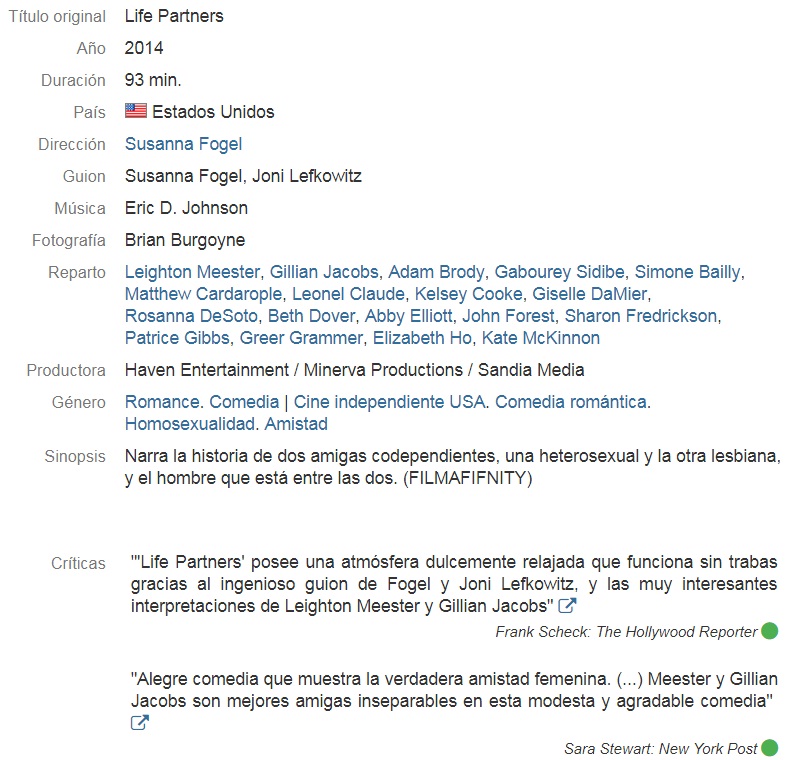786x760 pixels.
Task: Open Adam Brody cast link
Action: [x=437, y=272]
